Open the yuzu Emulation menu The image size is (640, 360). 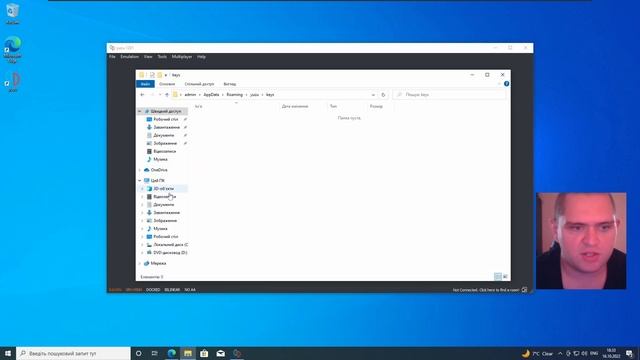point(130,57)
